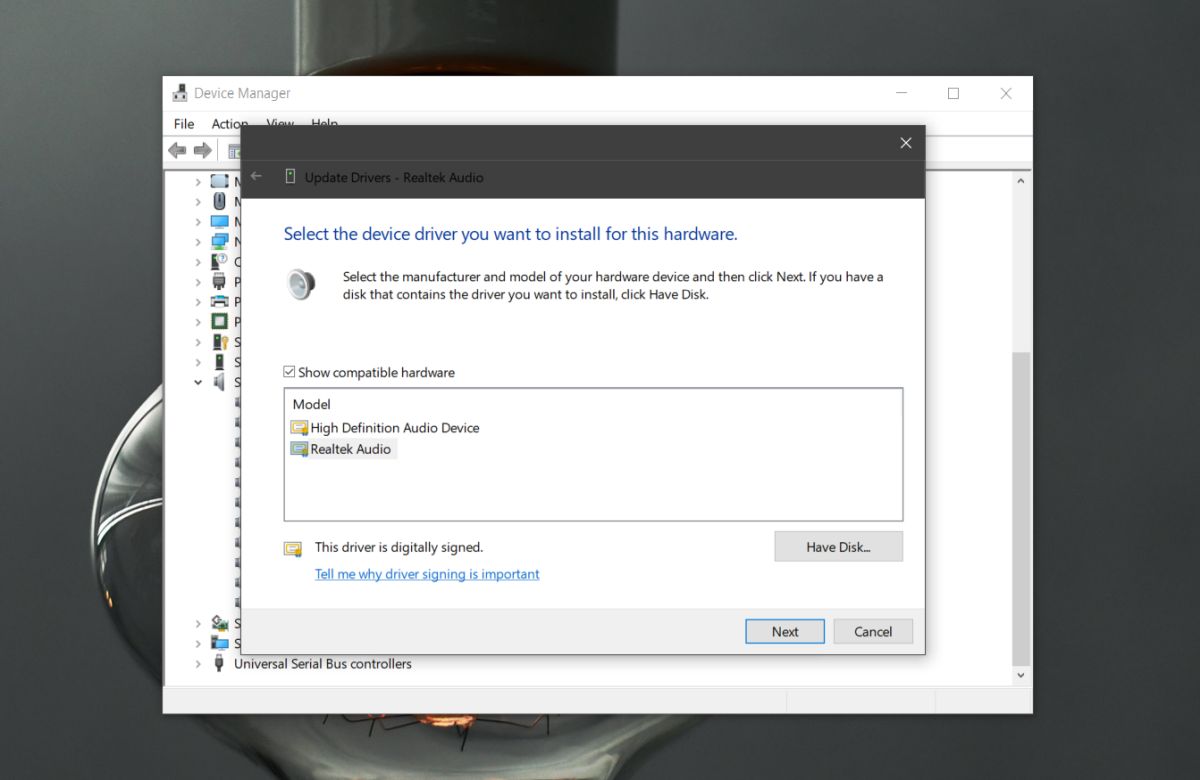Image resolution: width=1200 pixels, height=780 pixels.
Task: Maximize the Device Manager window
Action: (x=953, y=93)
